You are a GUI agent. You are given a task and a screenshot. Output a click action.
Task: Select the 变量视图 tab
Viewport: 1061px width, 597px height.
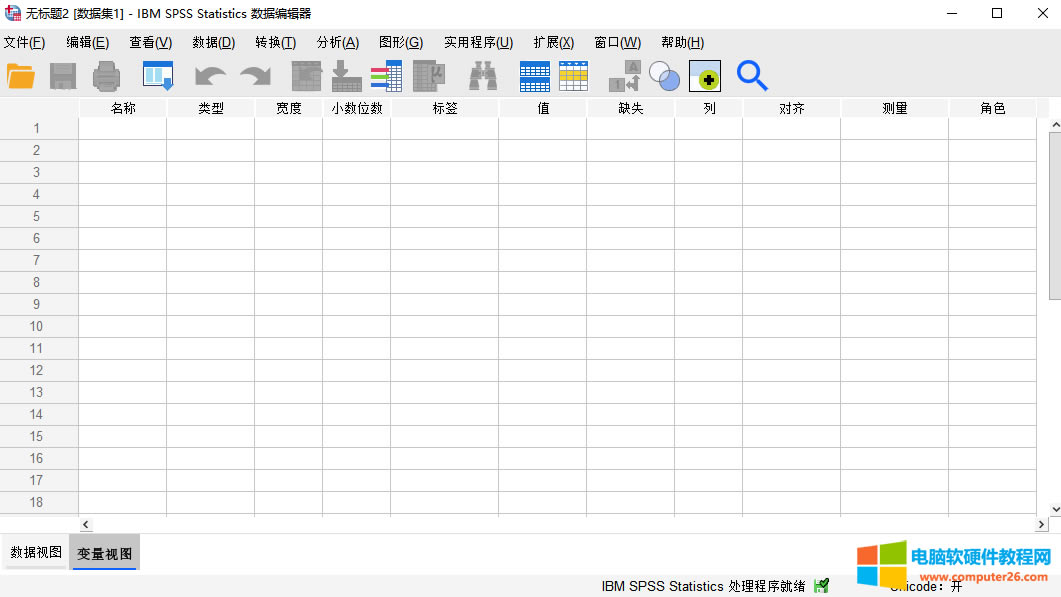(105, 553)
